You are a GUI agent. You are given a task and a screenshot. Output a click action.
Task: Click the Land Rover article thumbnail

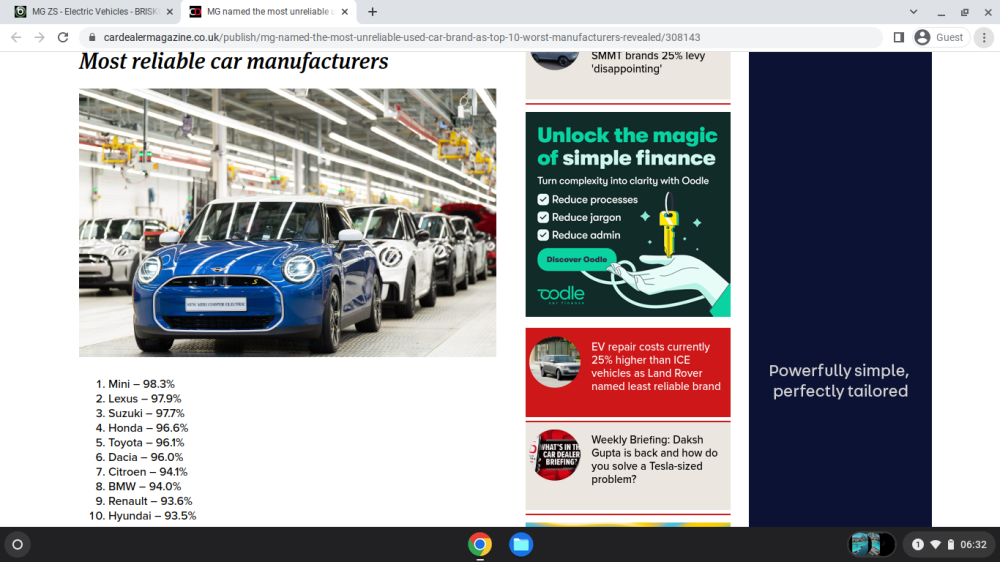pyautogui.click(x=555, y=362)
